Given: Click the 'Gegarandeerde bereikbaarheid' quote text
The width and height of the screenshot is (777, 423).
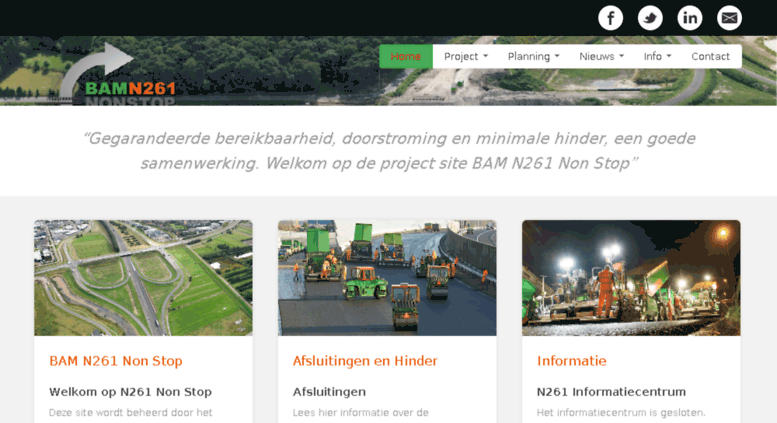Looking at the screenshot, I should 389,151.
